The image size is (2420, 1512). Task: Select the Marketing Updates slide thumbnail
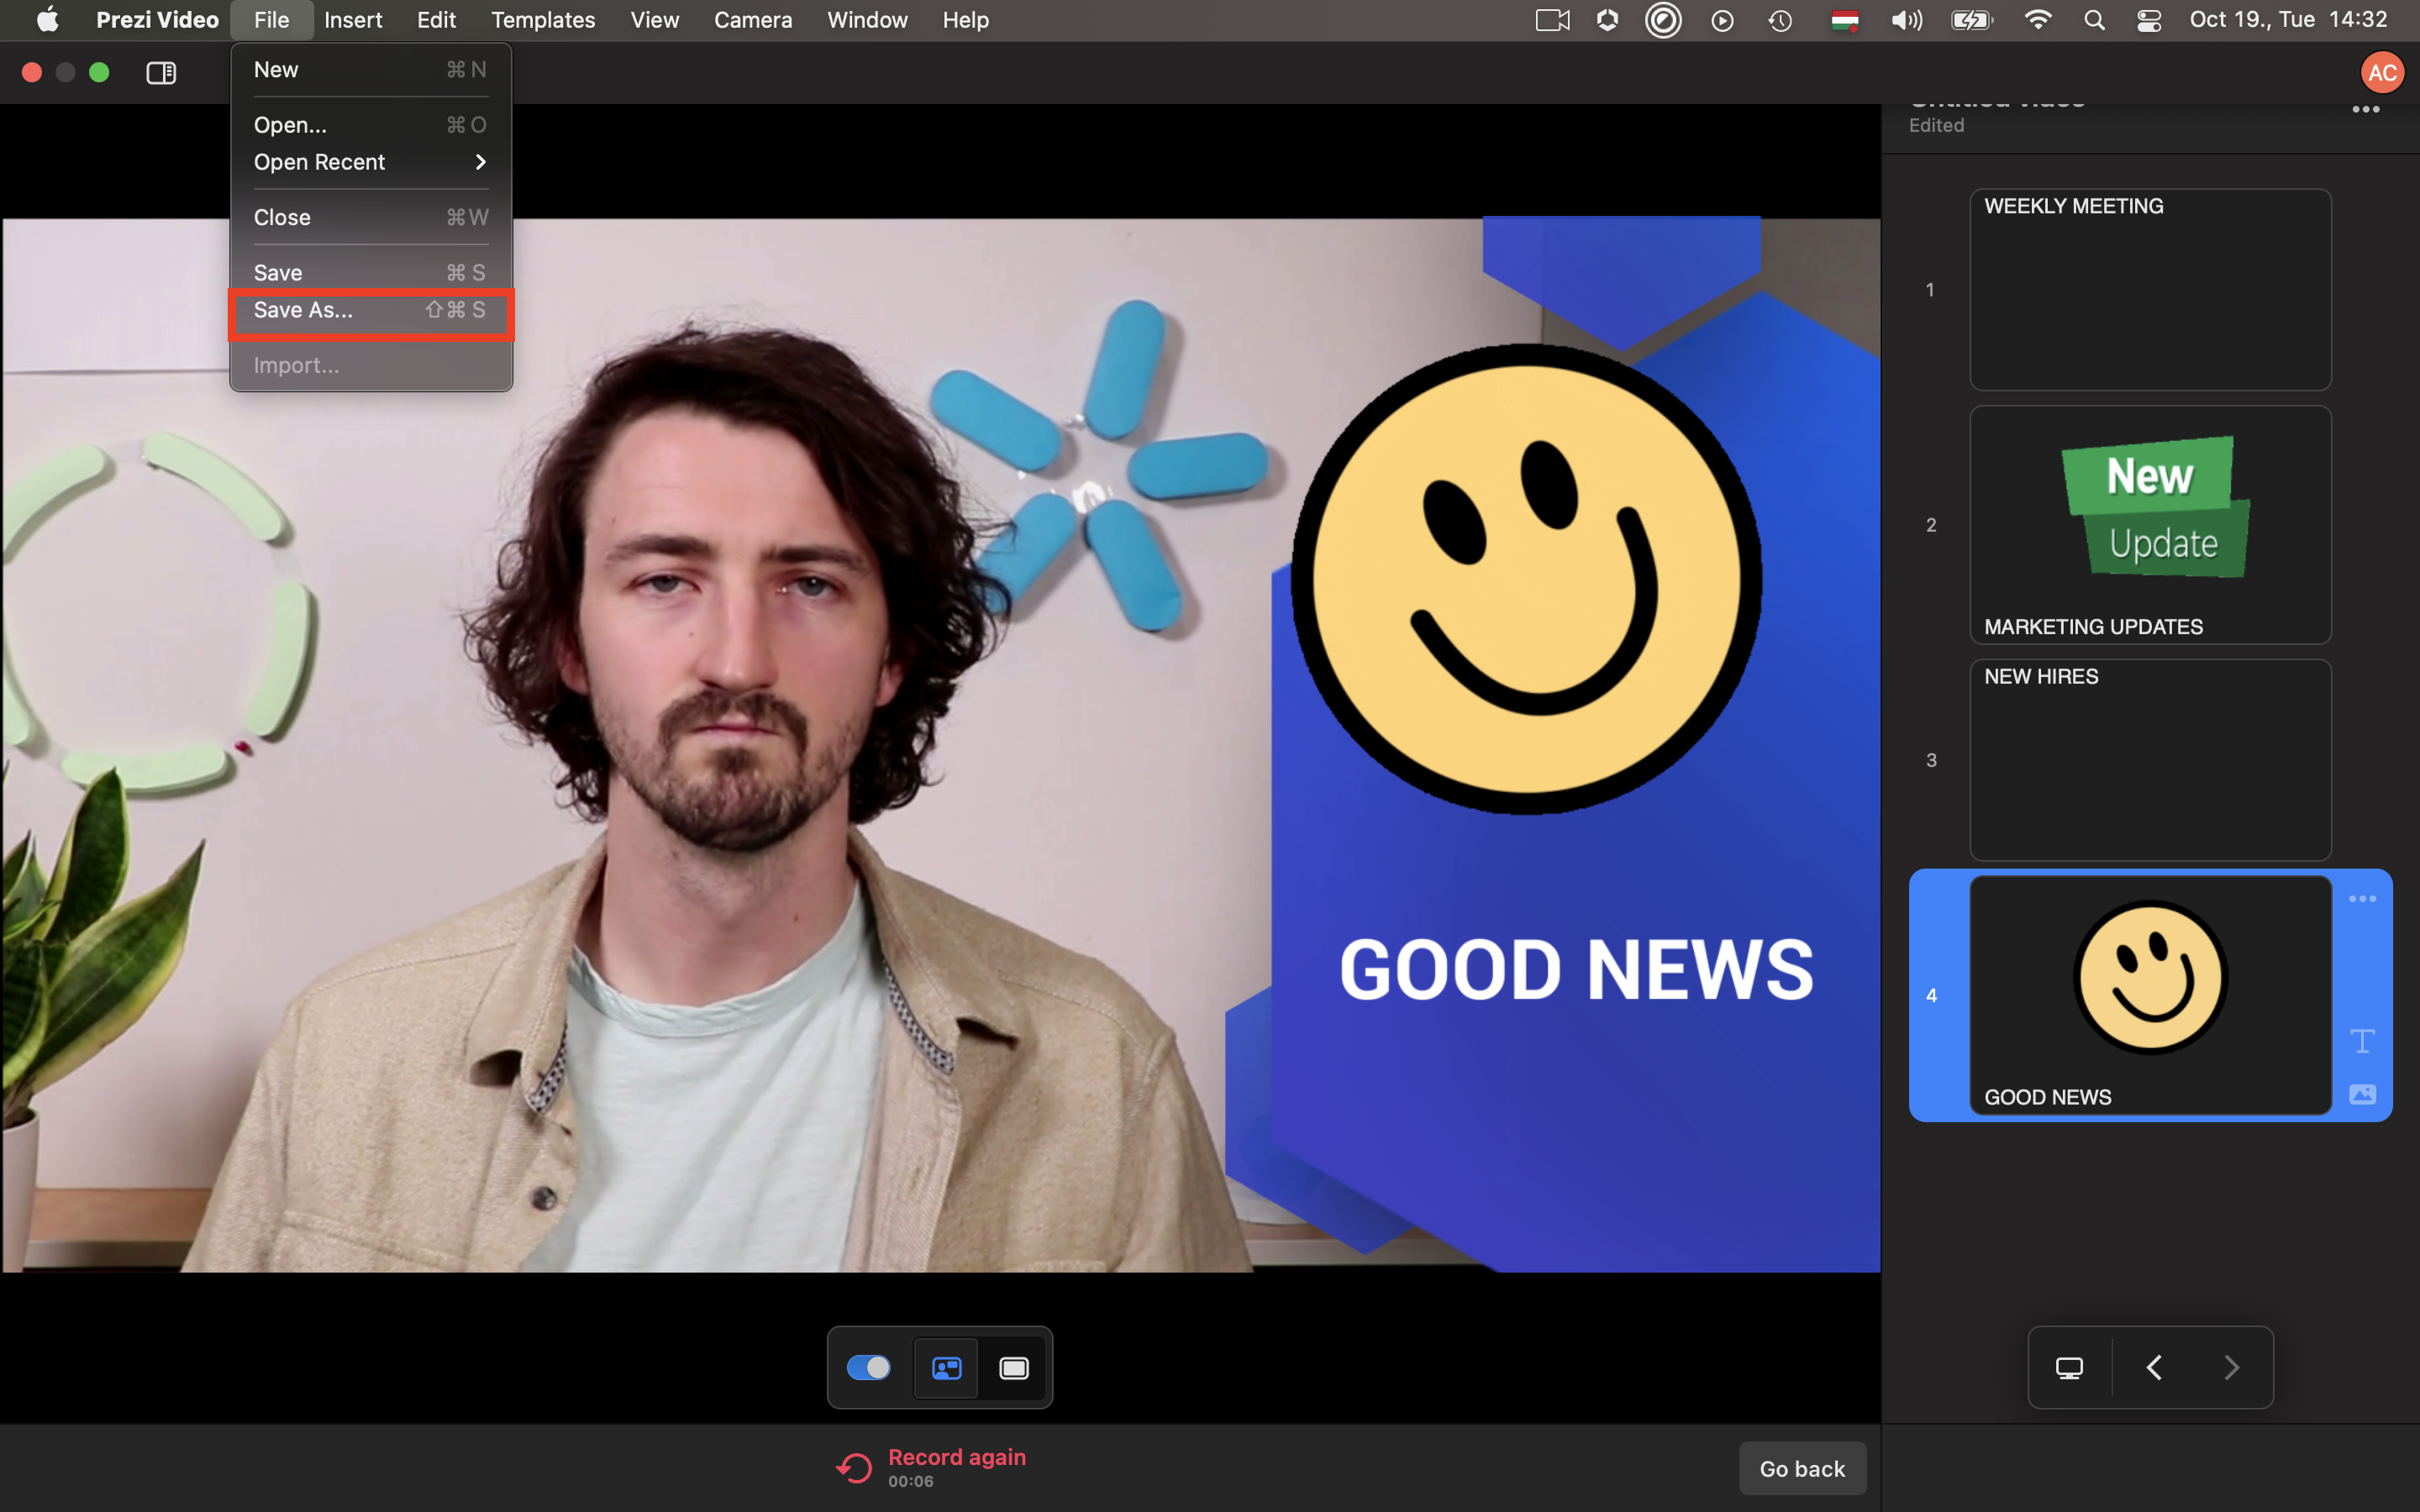[2150, 524]
